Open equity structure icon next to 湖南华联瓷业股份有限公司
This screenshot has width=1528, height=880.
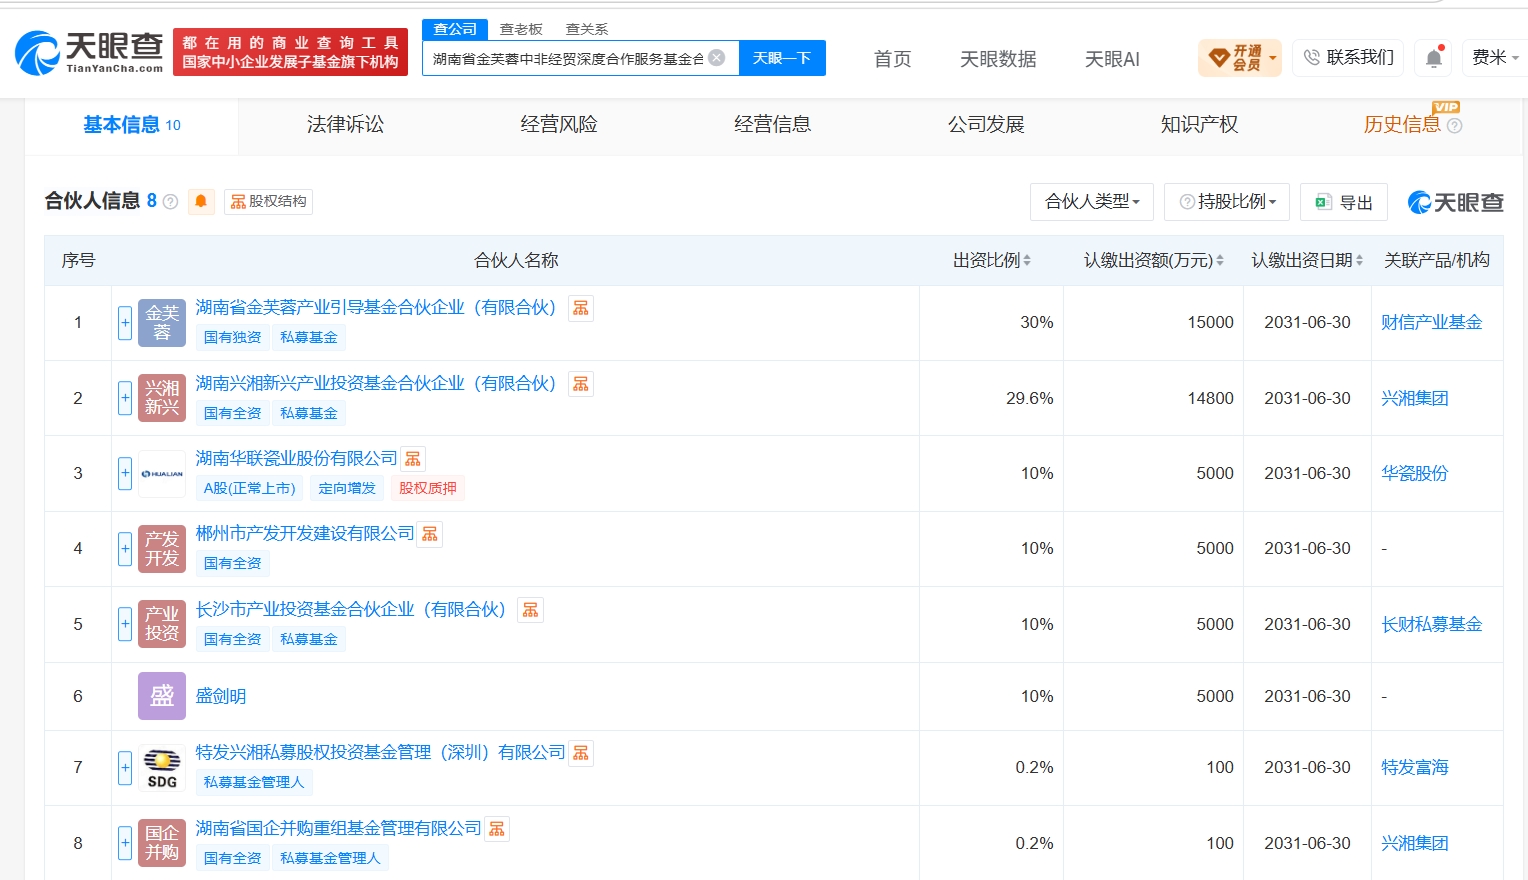coord(413,459)
